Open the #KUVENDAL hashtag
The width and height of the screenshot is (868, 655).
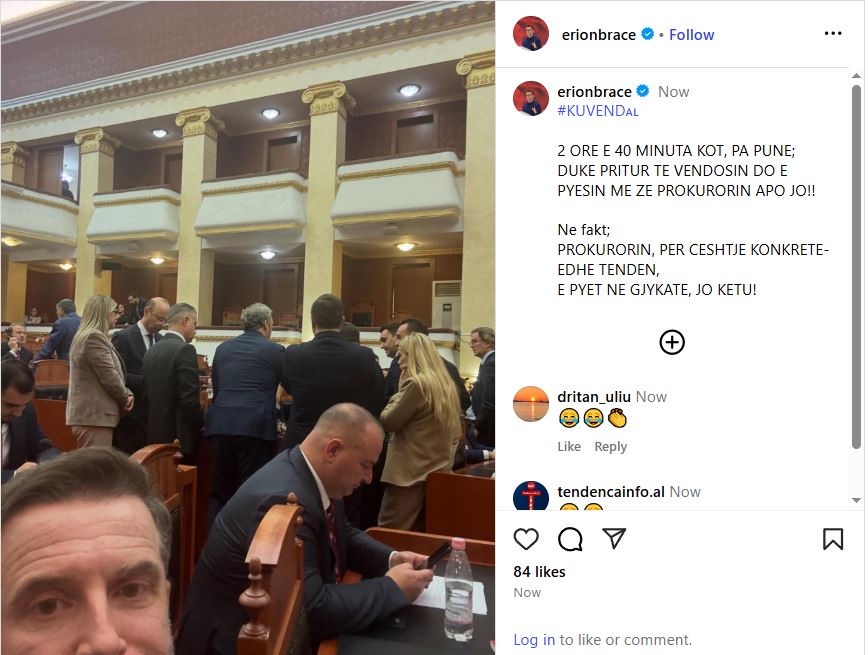click(x=597, y=111)
